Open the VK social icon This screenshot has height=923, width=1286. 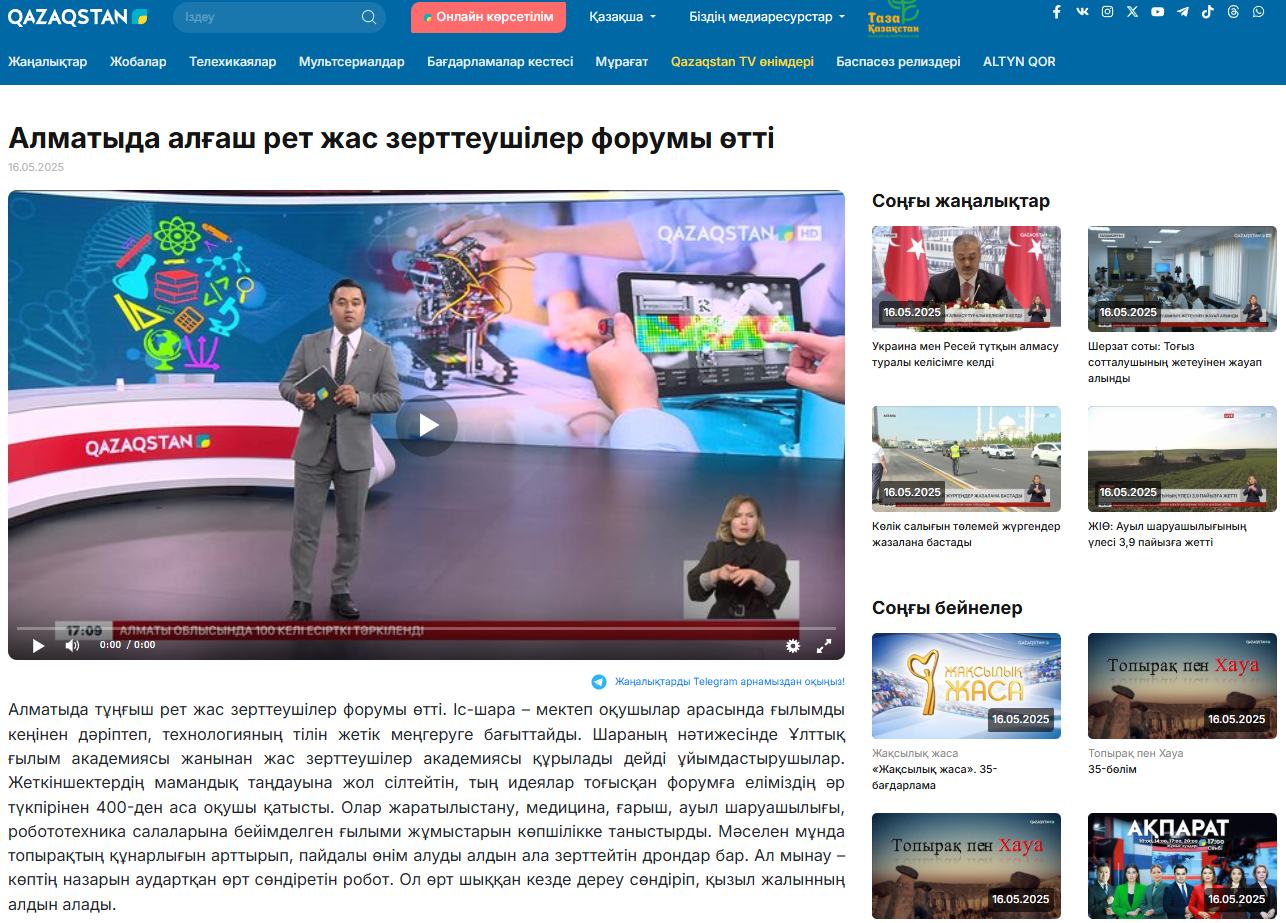pos(1082,12)
